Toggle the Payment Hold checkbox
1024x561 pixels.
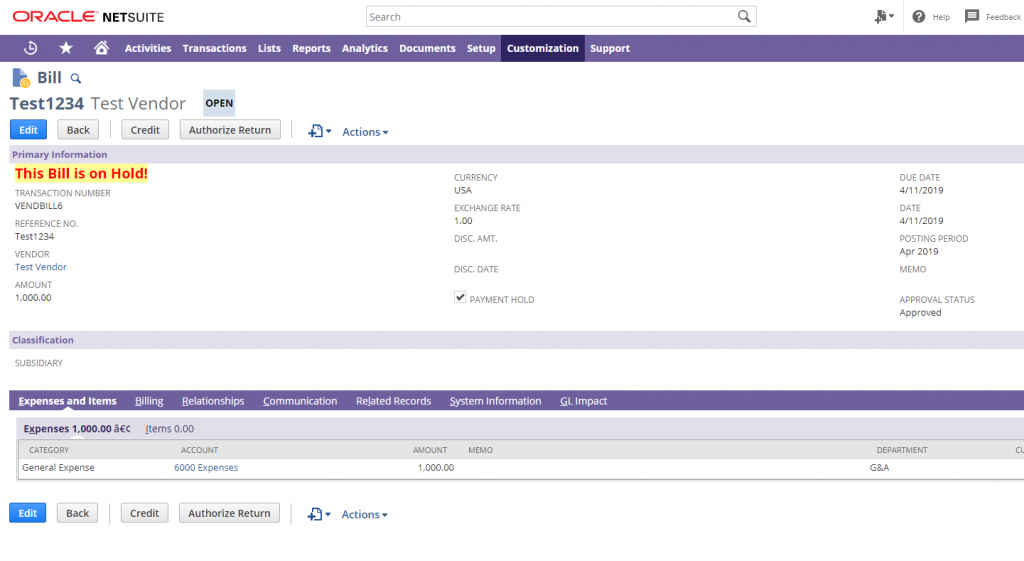(460, 298)
